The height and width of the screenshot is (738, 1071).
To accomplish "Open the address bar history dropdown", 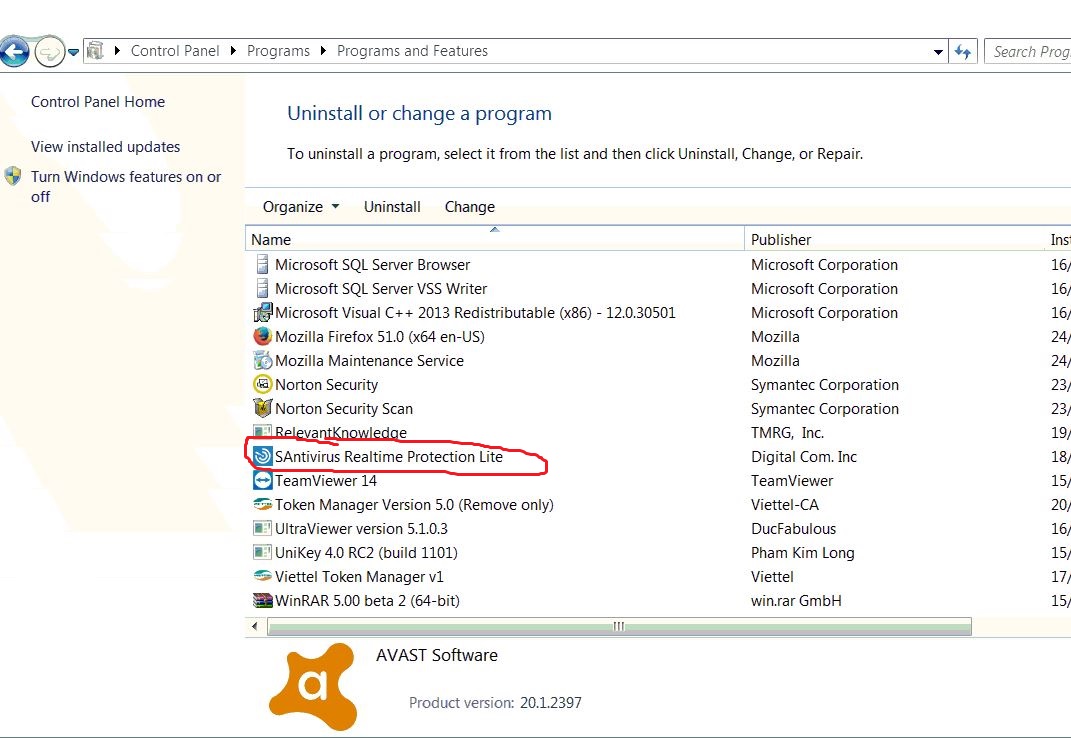I will click(x=938, y=51).
